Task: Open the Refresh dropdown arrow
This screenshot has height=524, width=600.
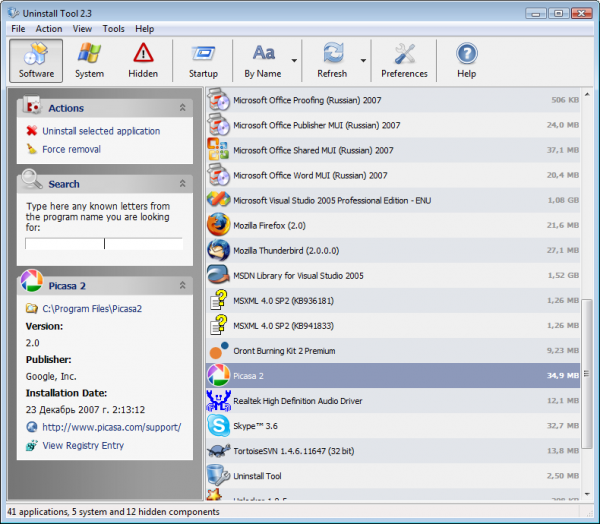Action: coord(362,61)
